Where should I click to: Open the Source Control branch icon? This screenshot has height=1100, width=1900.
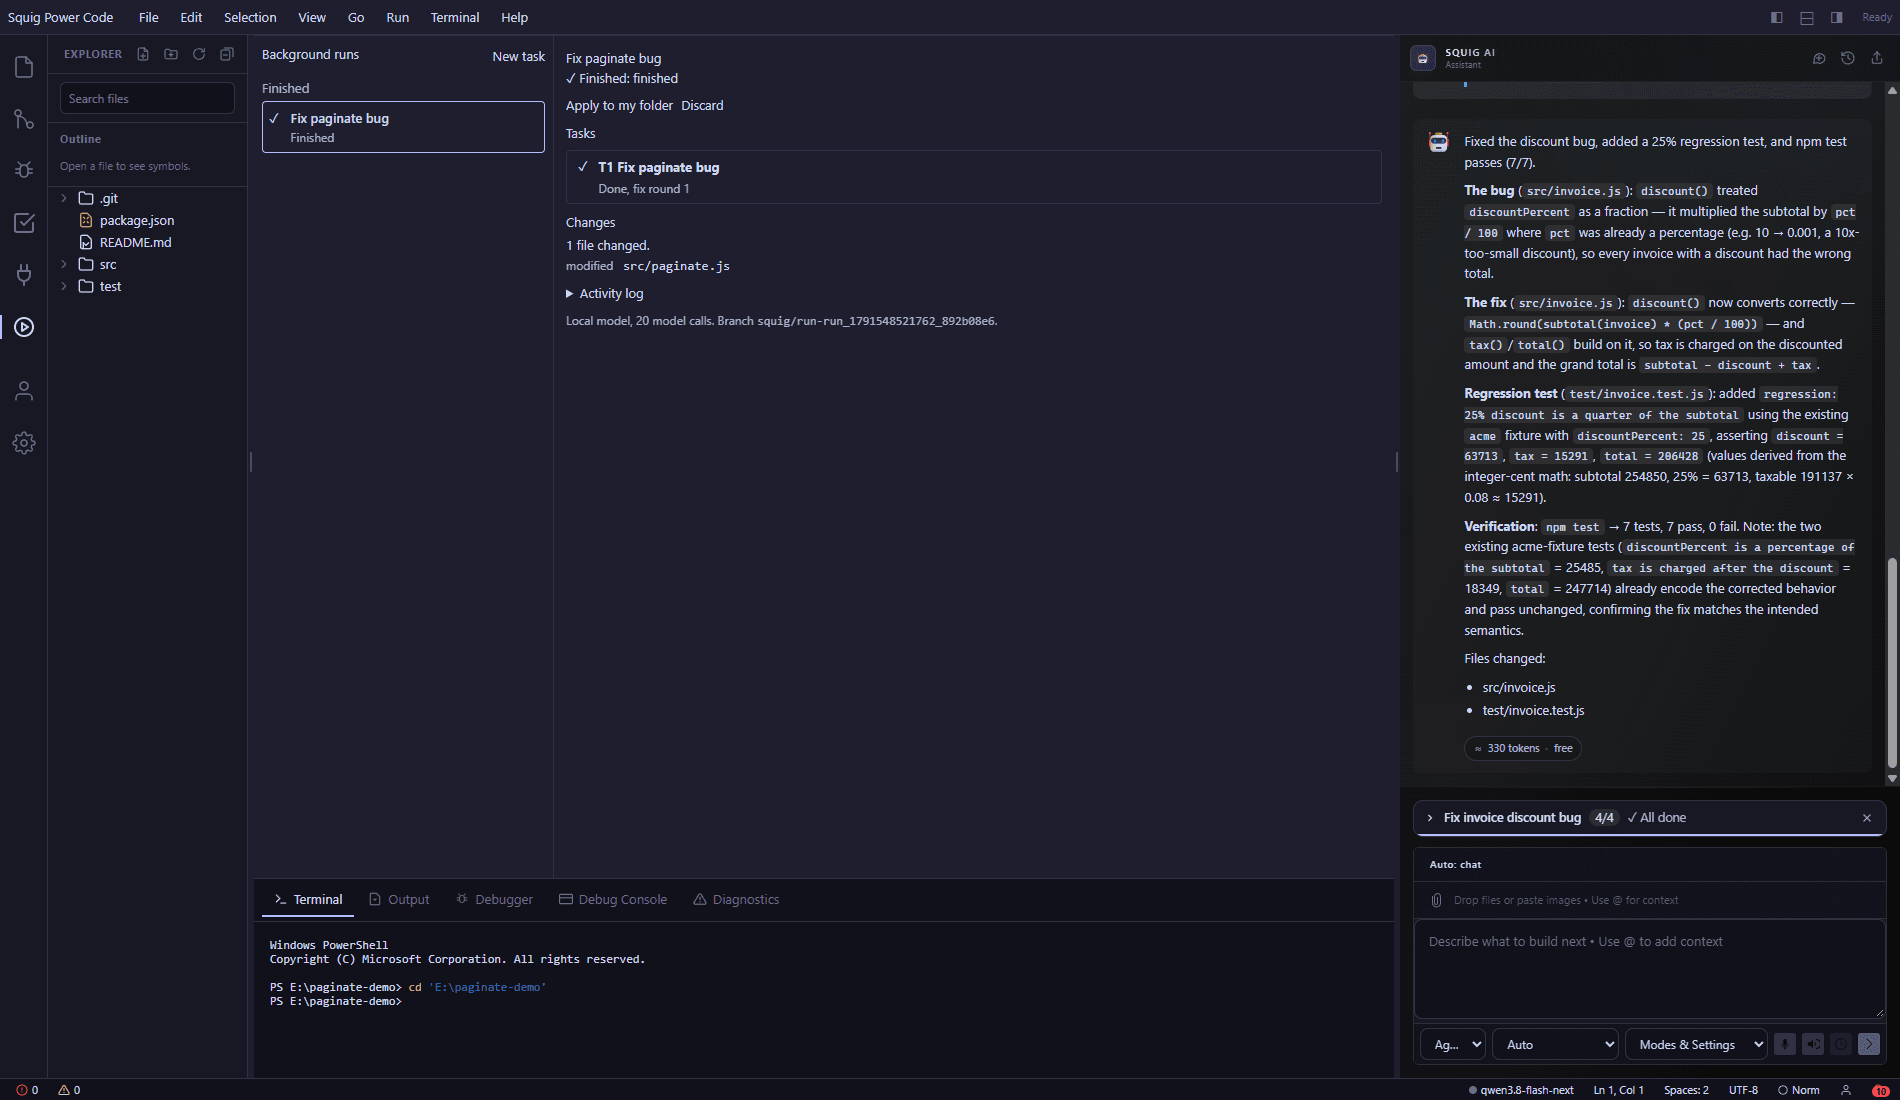point(24,119)
